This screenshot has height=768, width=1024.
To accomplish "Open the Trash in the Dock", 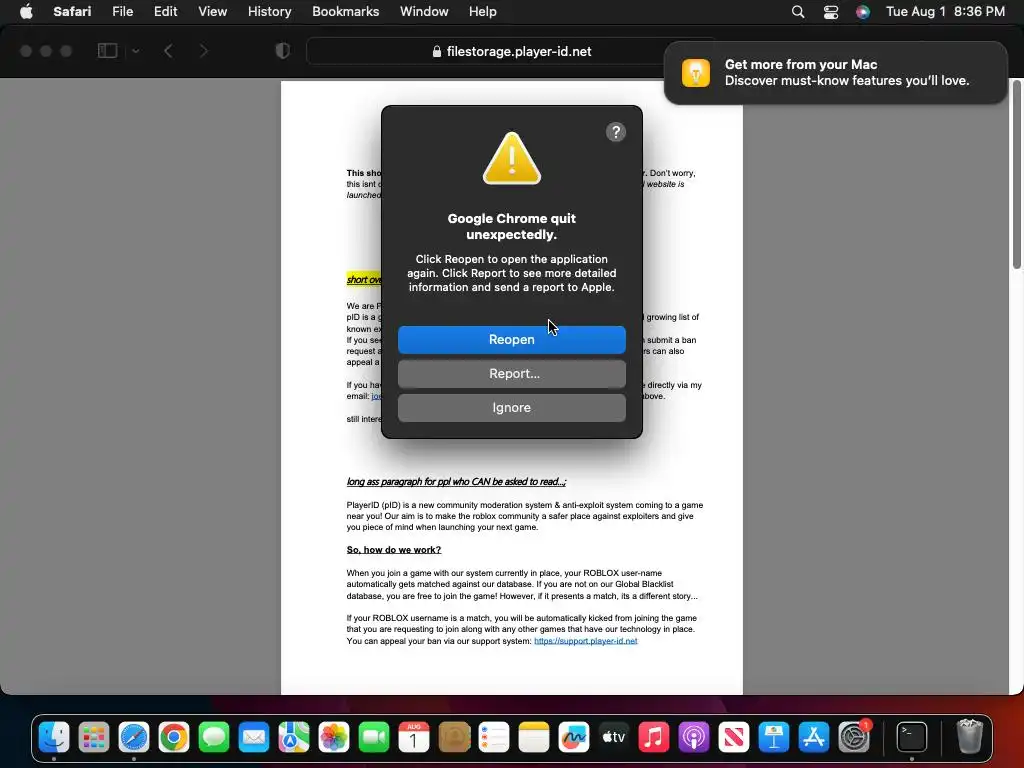I will pyautogui.click(x=970, y=737).
